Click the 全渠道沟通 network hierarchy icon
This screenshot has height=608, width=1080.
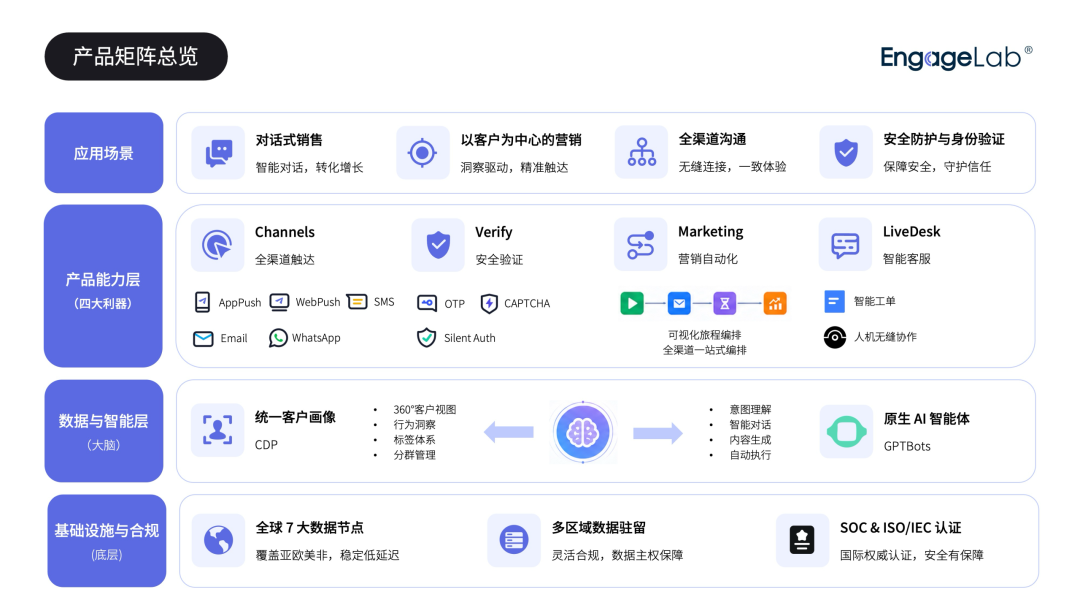pos(641,152)
